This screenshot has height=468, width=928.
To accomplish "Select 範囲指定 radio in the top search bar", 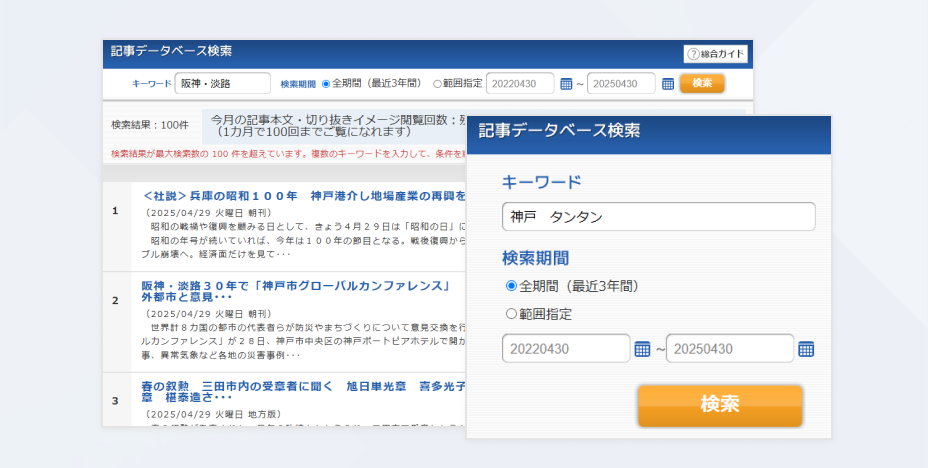I will click(x=438, y=84).
